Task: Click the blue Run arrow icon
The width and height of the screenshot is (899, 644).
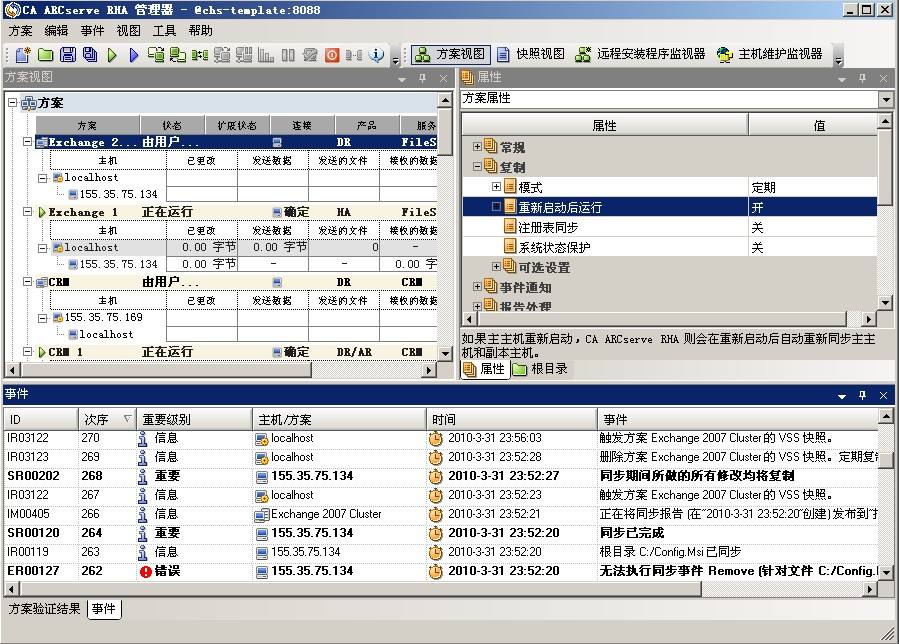Action: [134, 55]
